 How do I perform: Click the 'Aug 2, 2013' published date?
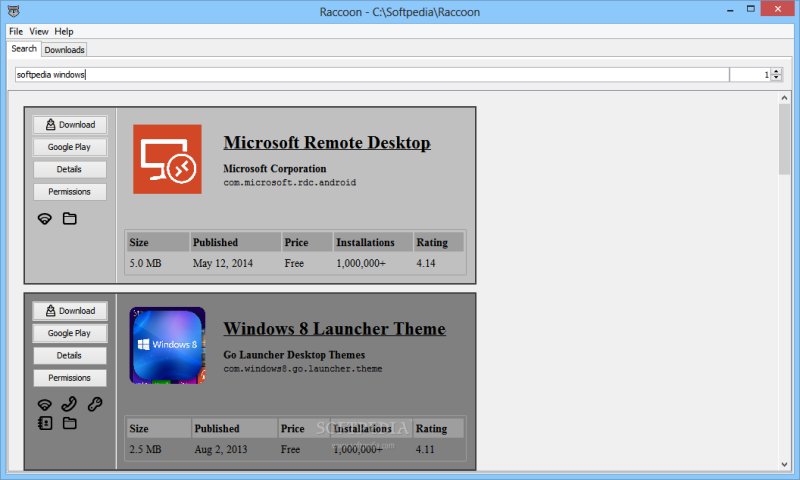220,449
